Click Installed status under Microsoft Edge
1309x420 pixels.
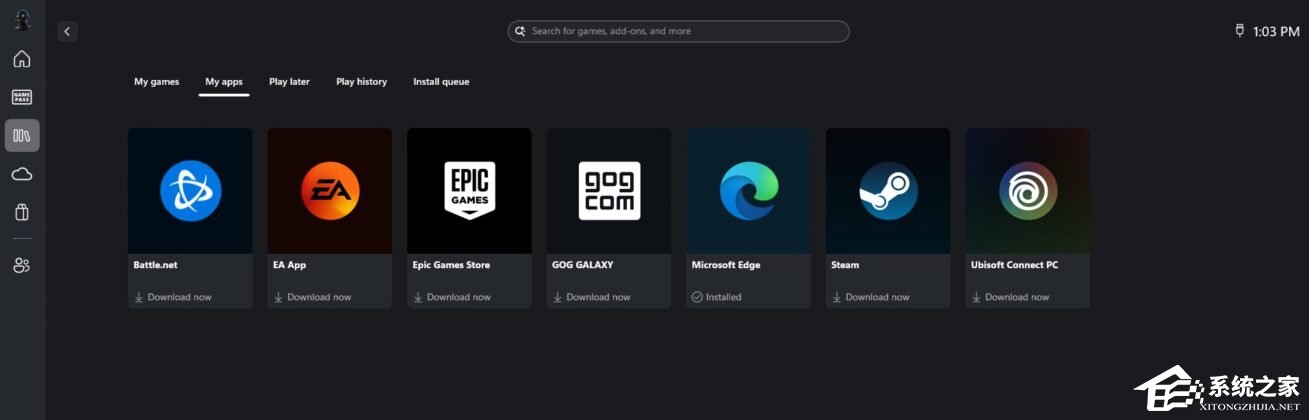coord(717,297)
